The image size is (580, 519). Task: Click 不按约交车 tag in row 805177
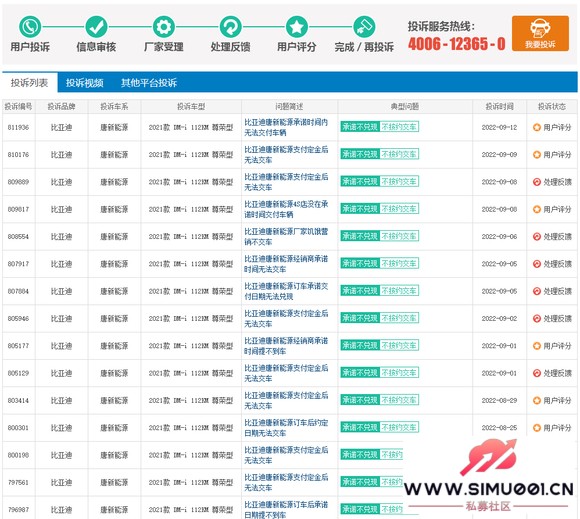[x=399, y=346]
